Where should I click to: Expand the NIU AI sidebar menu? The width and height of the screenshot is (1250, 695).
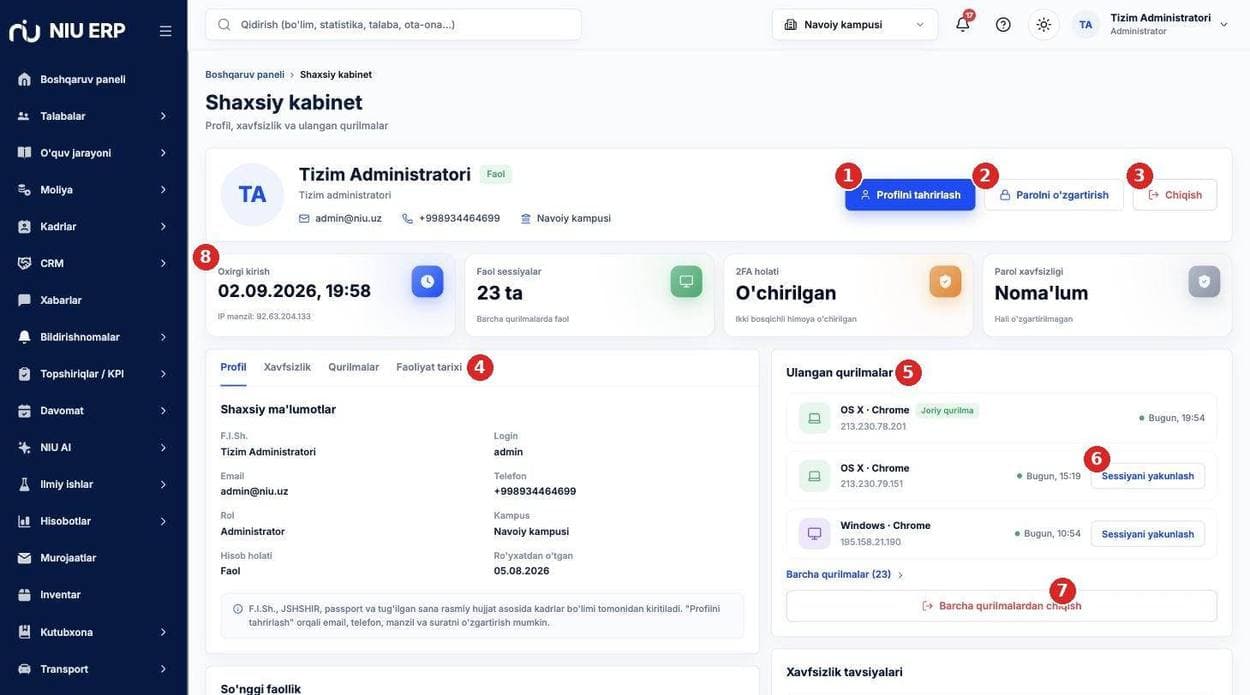pos(94,447)
